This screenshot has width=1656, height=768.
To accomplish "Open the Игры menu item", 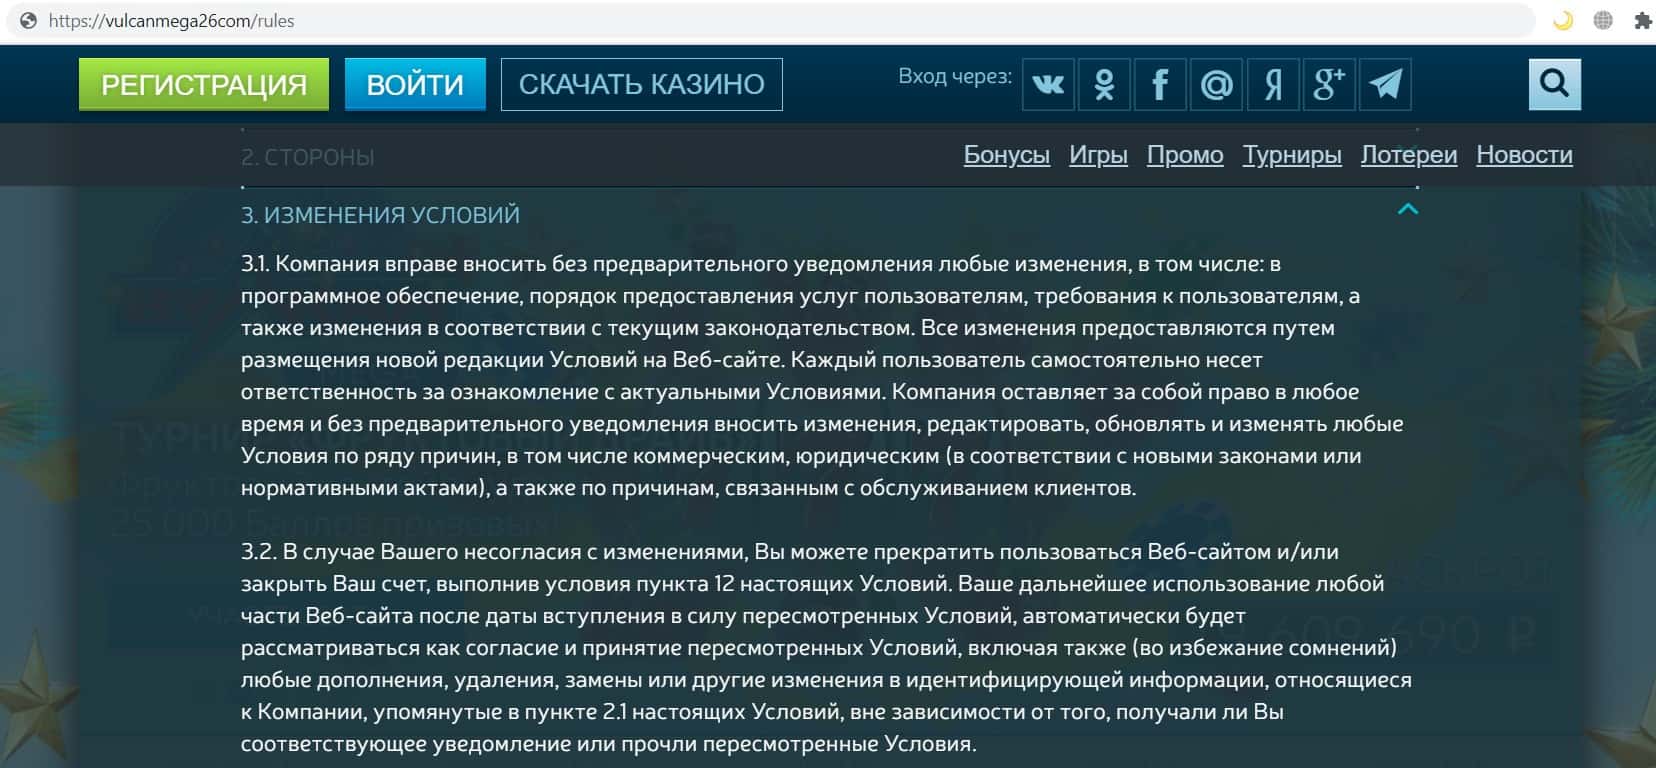I will click(1098, 155).
